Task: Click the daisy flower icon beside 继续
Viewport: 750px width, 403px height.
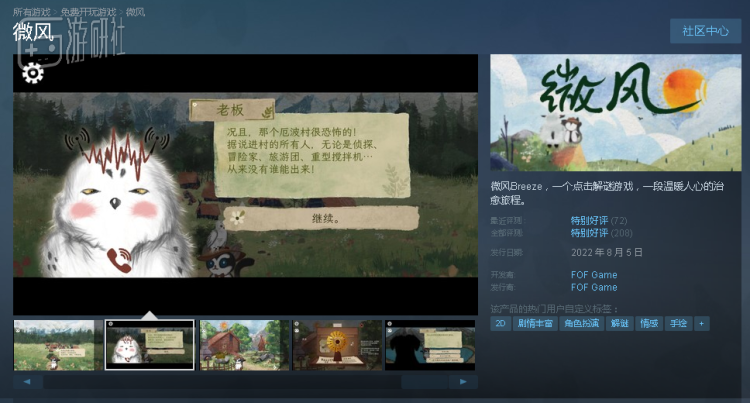Action: [237, 218]
